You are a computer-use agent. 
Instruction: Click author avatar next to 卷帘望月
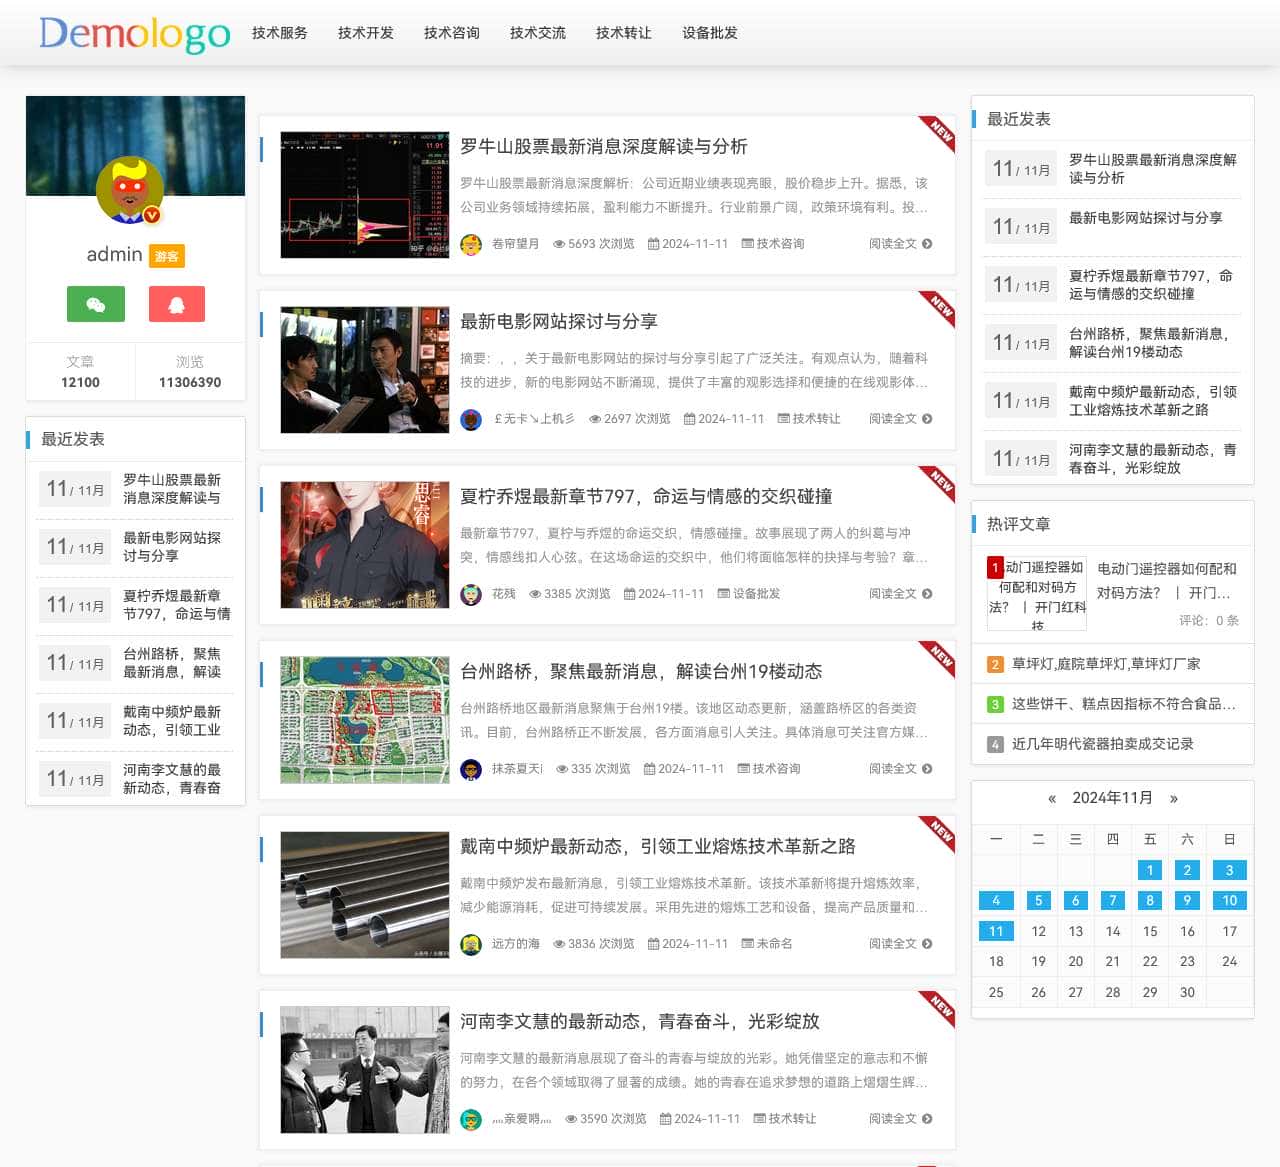(471, 244)
